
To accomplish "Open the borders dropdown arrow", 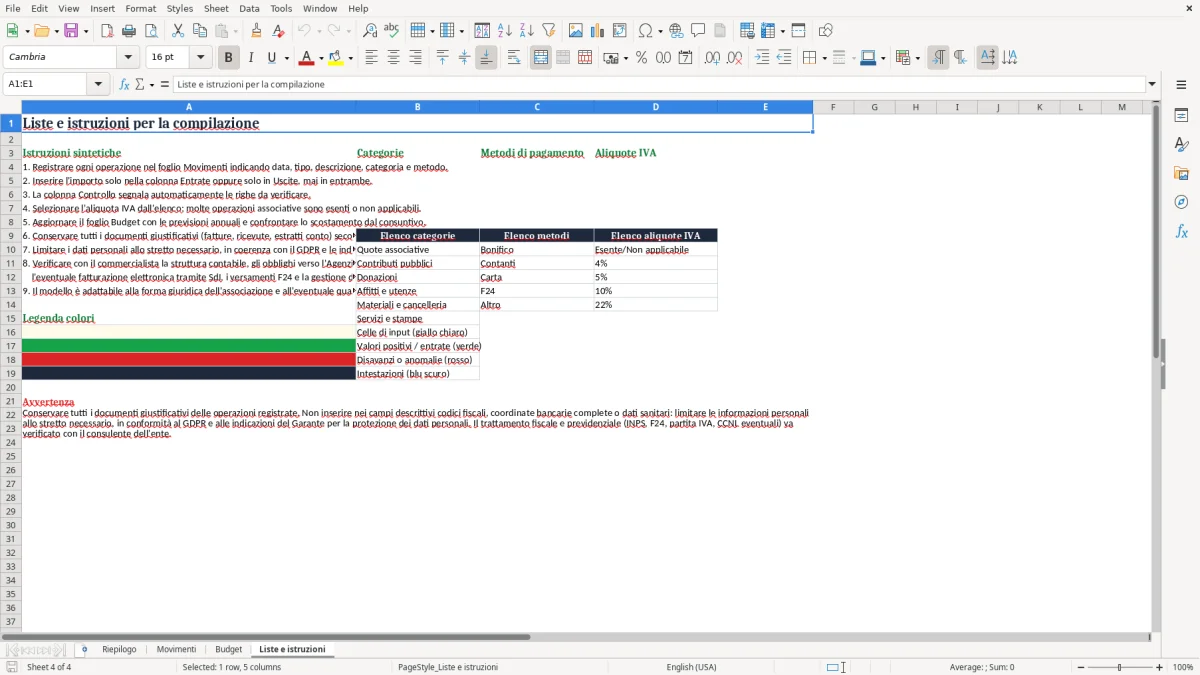I will click(x=823, y=58).
